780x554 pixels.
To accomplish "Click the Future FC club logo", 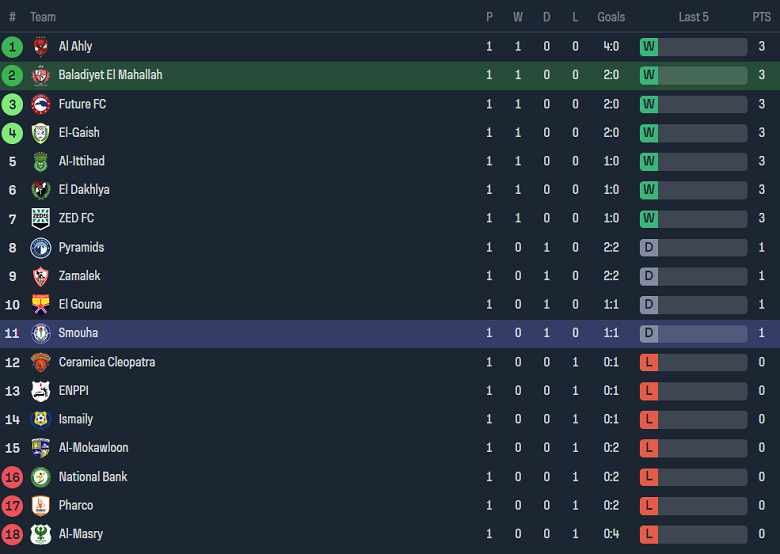I will coord(41,104).
